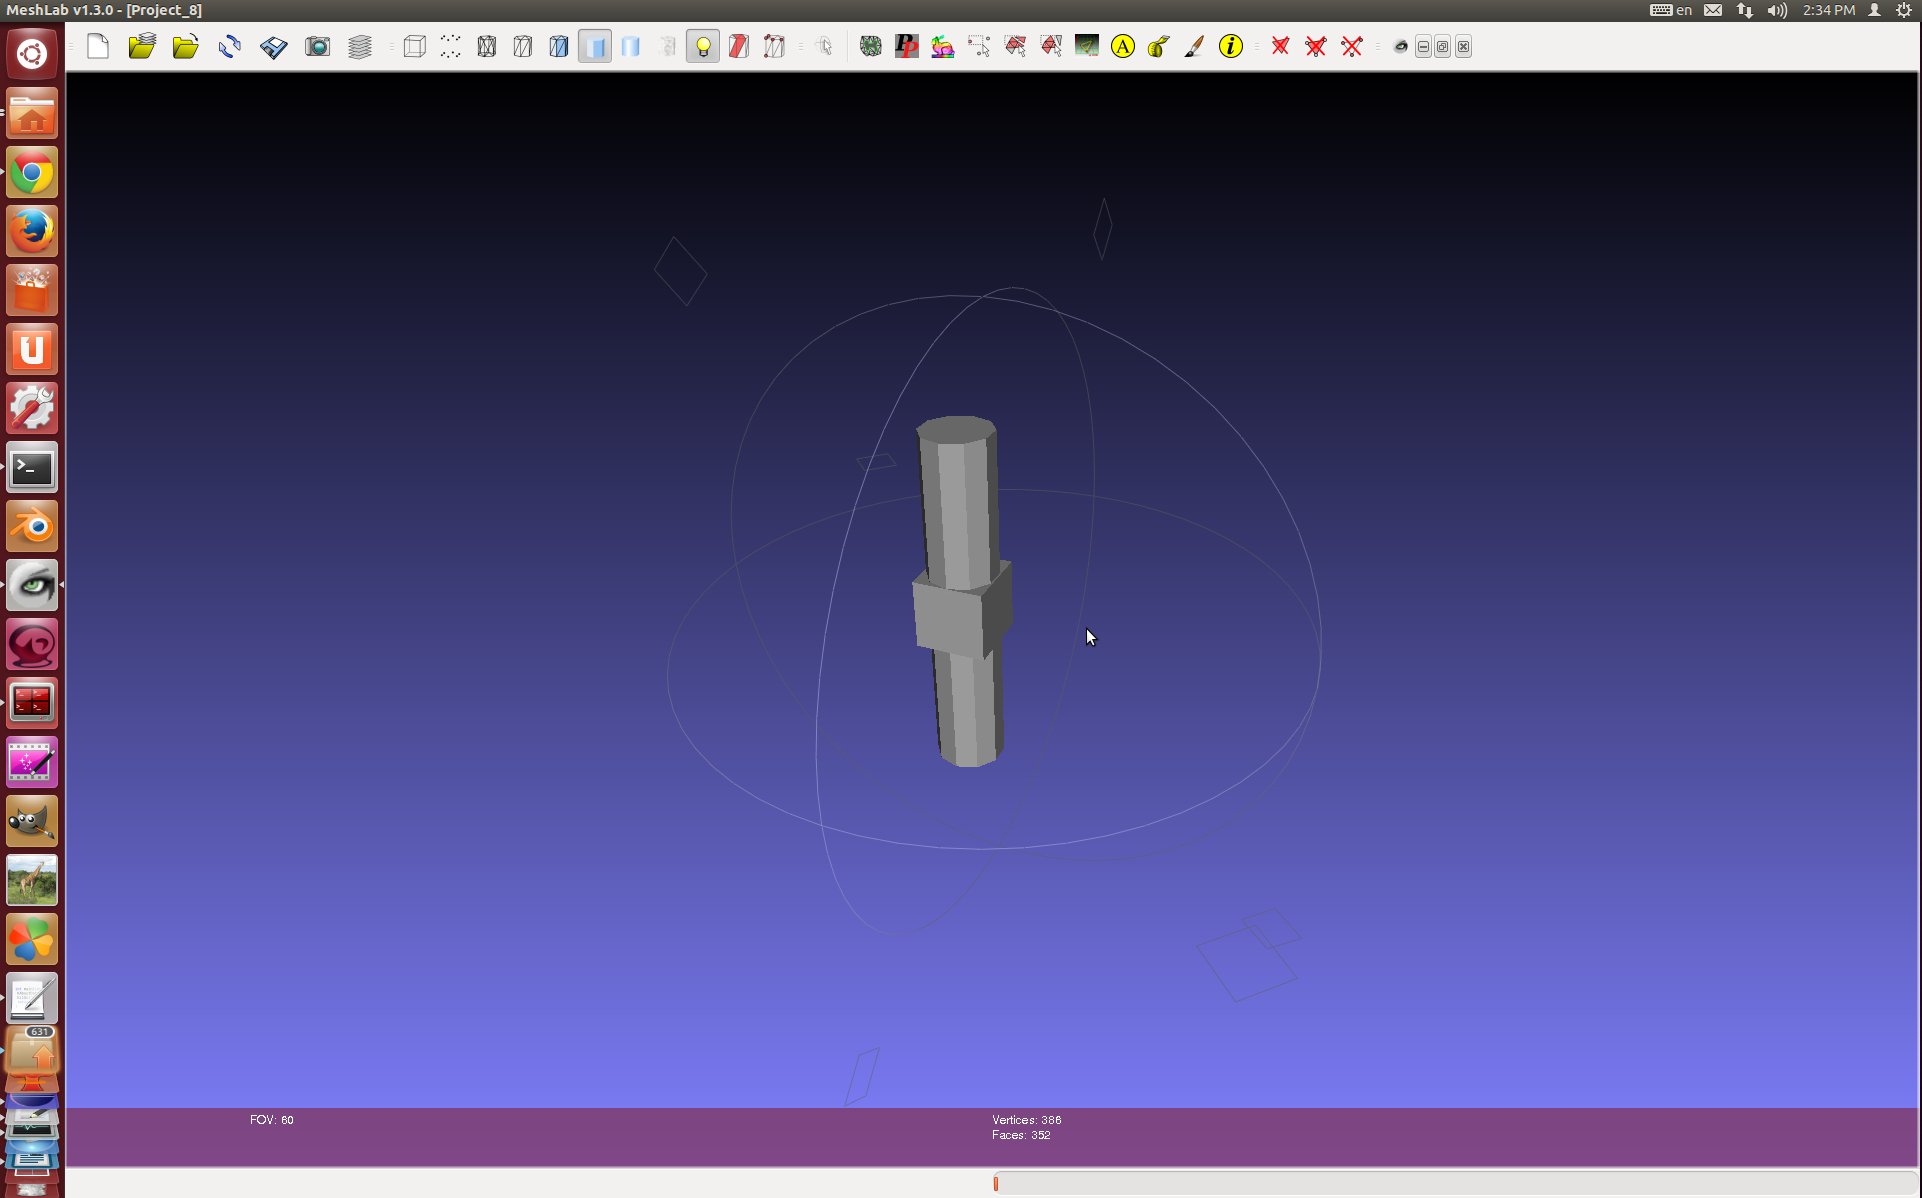1922x1198 pixels.
Task: Click the Vertices: 386 readout
Action: (1027, 1120)
